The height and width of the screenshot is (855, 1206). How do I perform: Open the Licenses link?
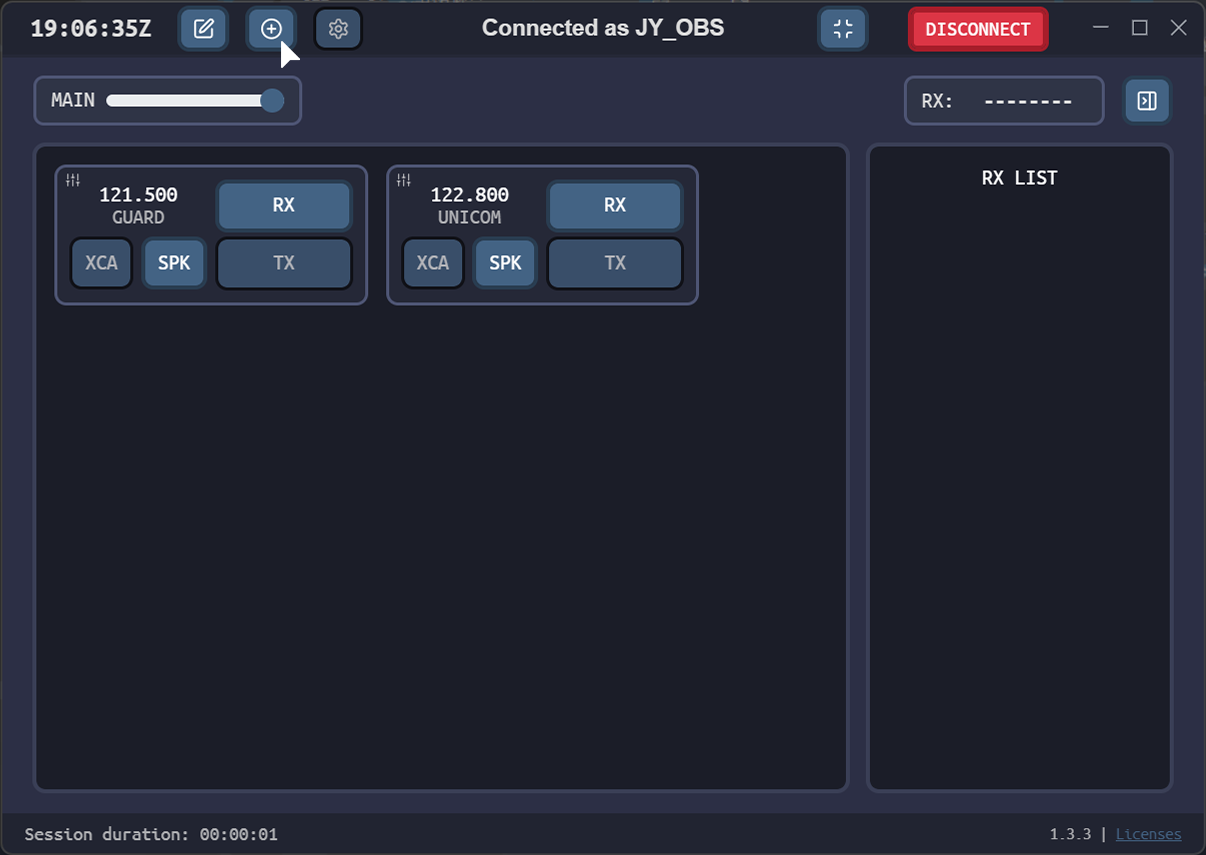[x=1148, y=834]
